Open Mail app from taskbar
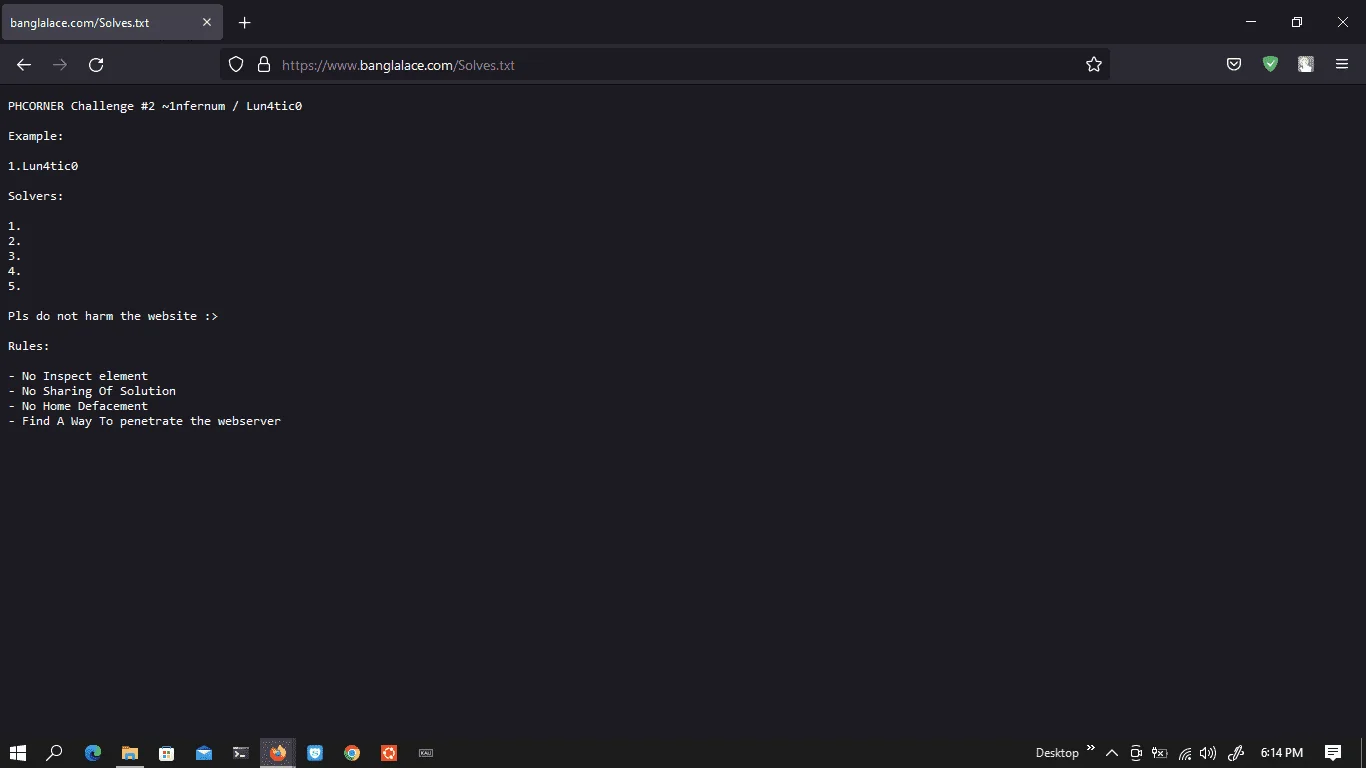 point(204,753)
